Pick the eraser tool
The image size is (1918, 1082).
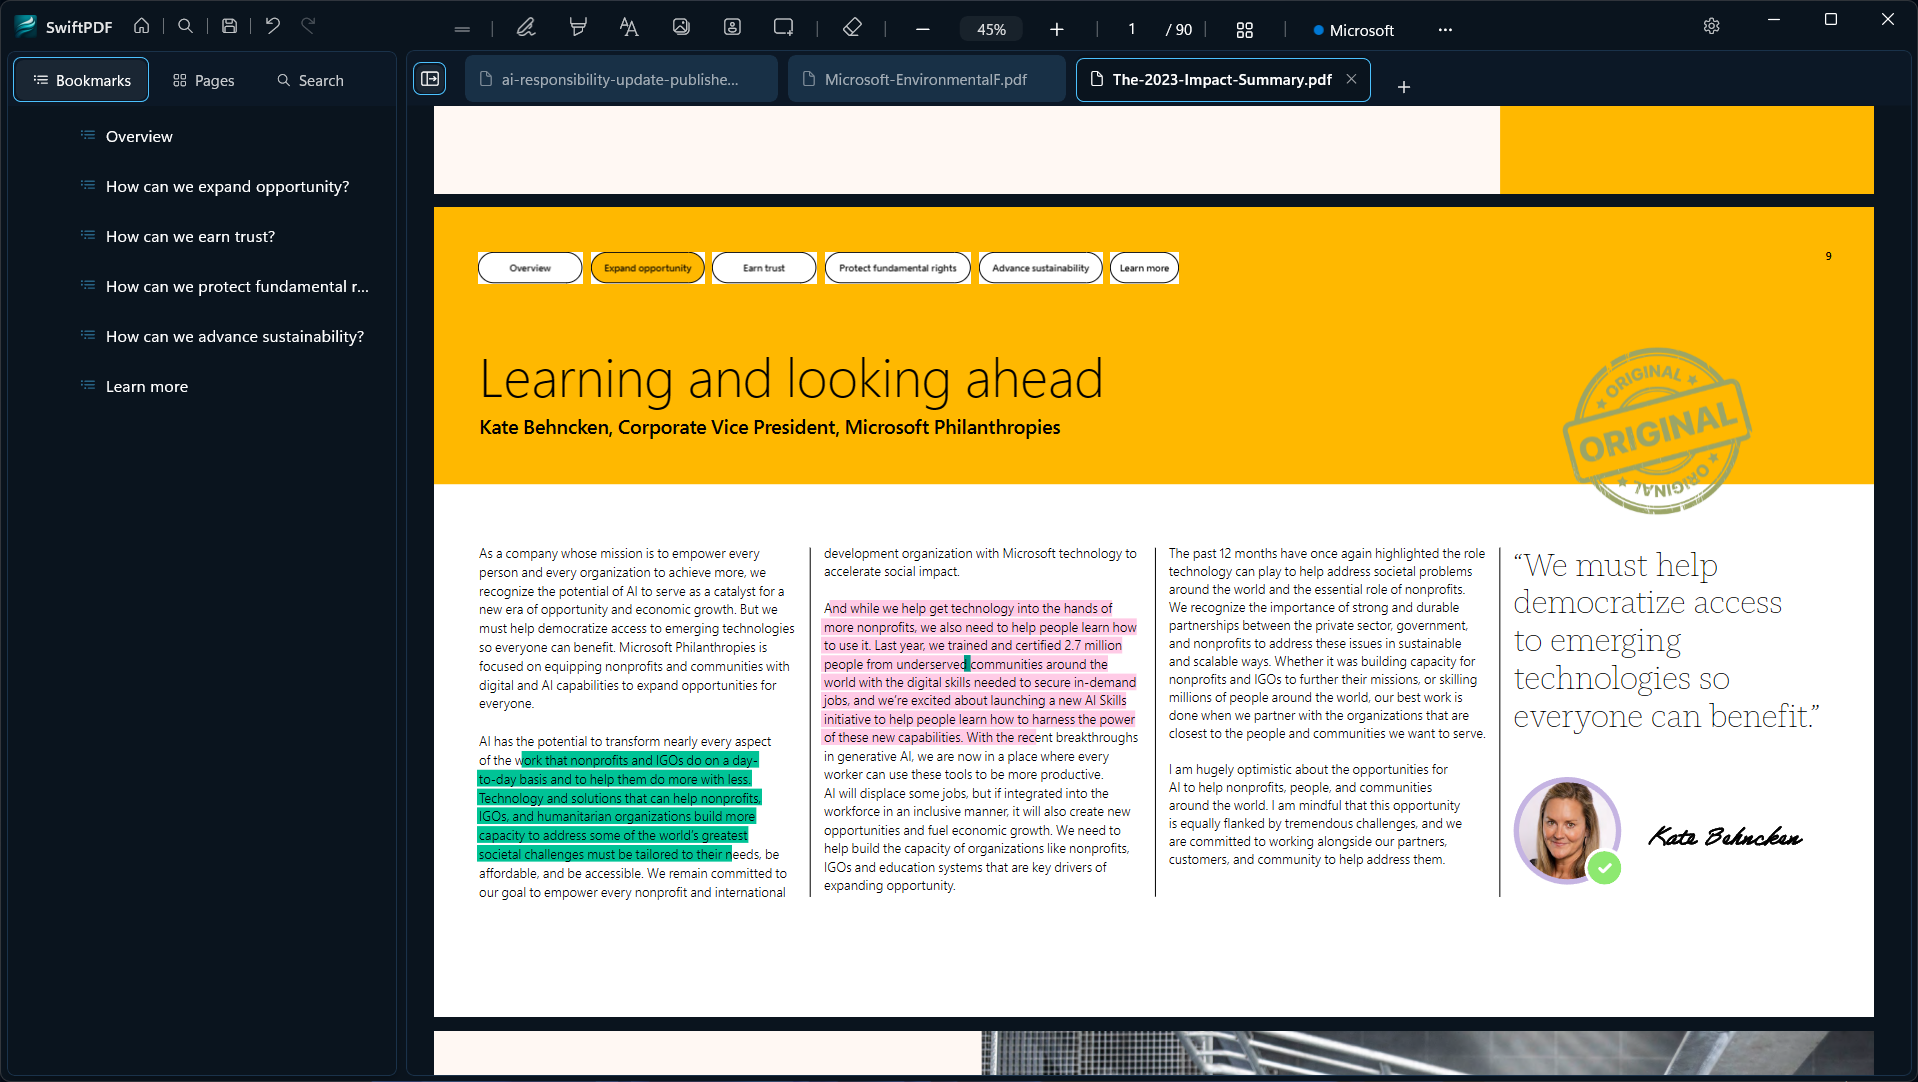(x=852, y=28)
